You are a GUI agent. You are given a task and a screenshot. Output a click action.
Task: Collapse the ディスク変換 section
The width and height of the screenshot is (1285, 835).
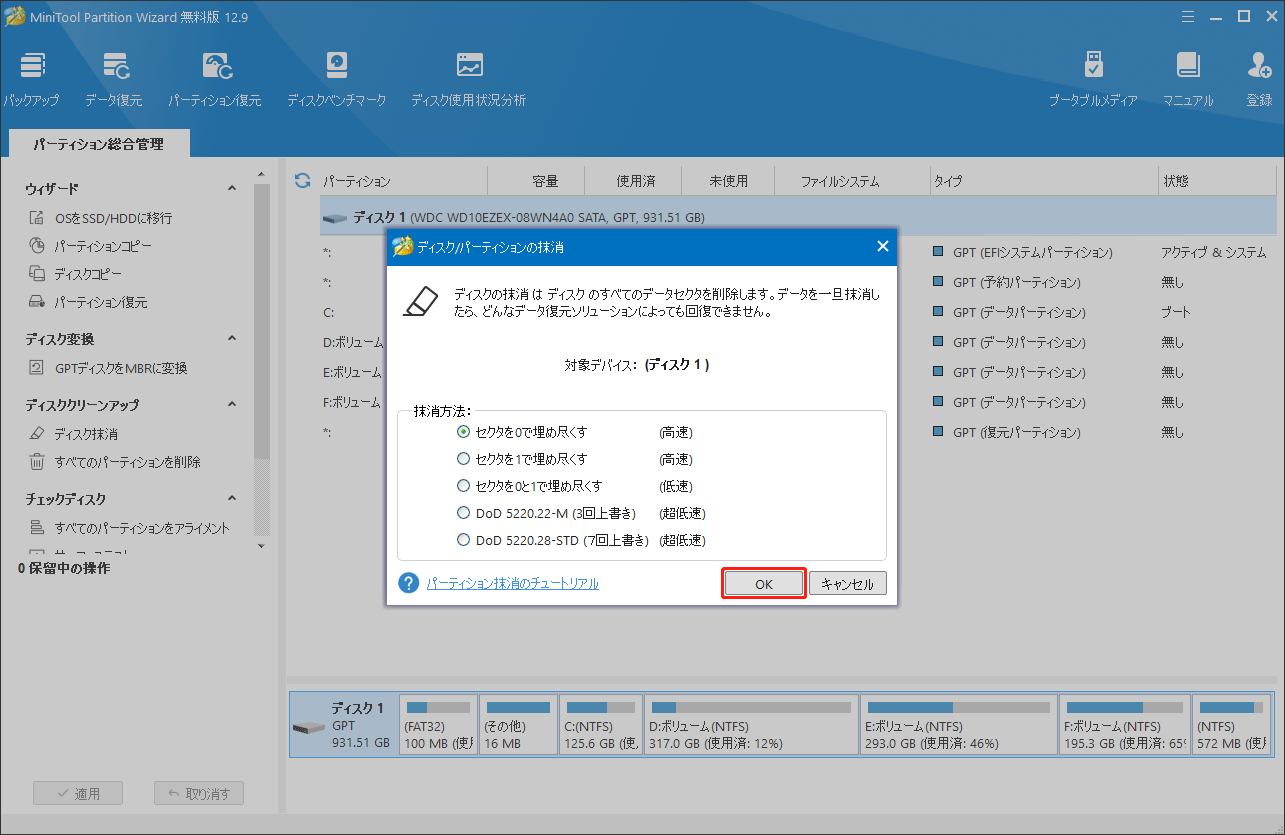[x=232, y=339]
